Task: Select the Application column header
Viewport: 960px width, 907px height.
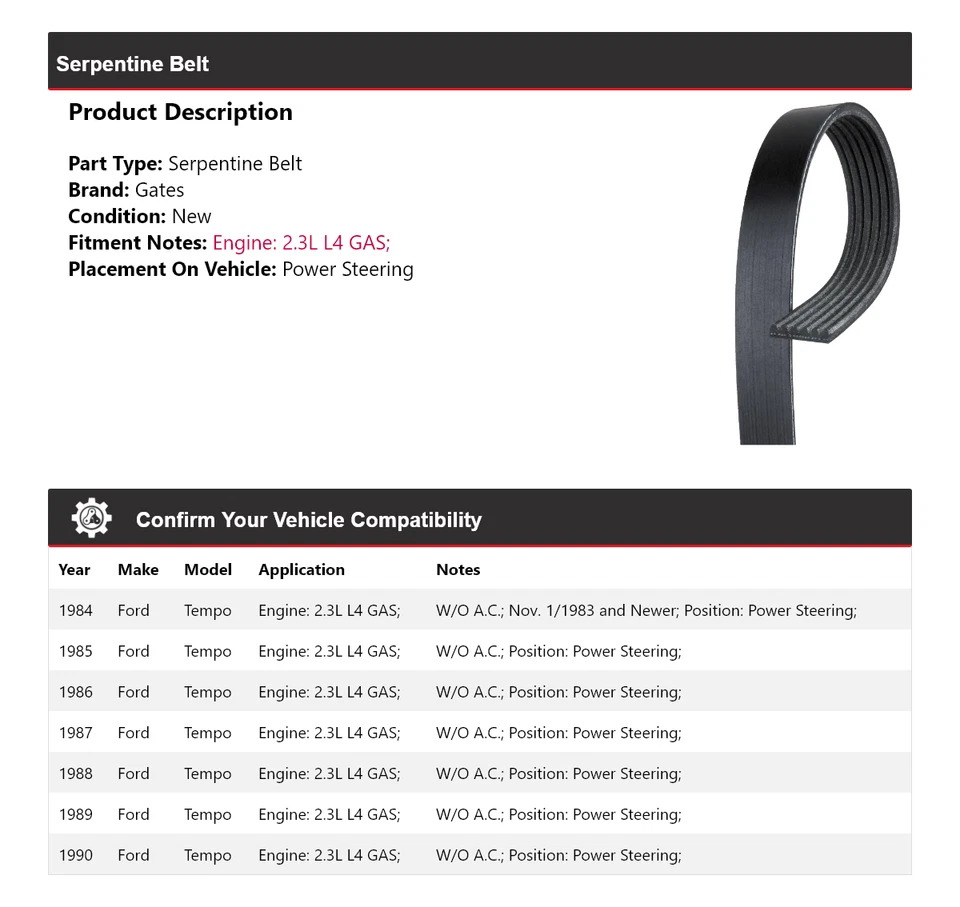Action: pyautogui.click(x=301, y=569)
